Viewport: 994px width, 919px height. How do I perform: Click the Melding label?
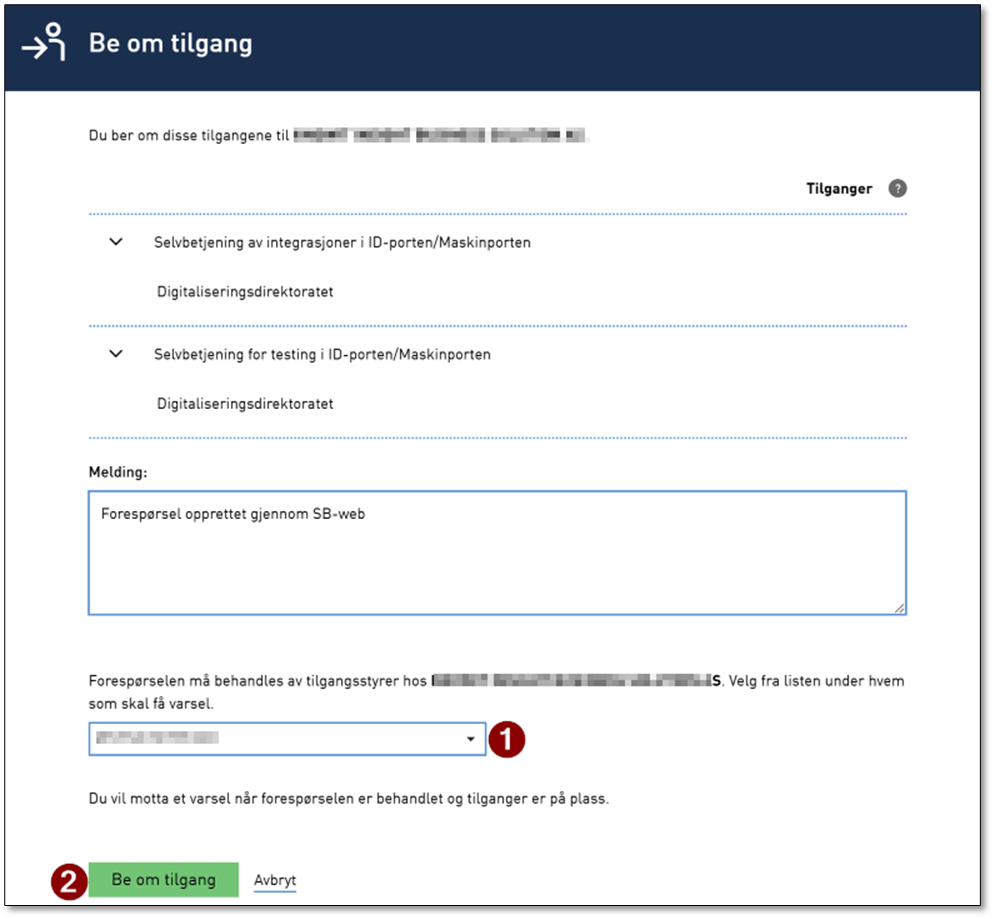coord(118,470)
